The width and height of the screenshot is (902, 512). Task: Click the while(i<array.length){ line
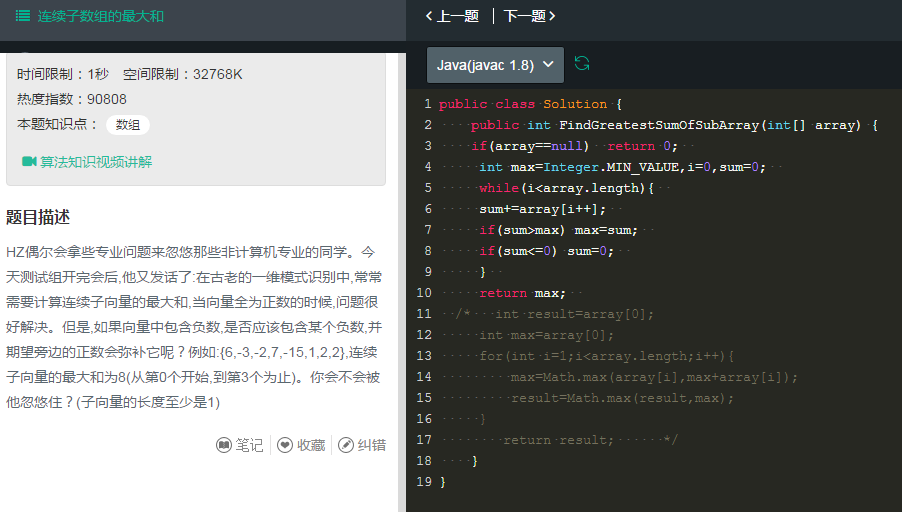tap(567, 188)
